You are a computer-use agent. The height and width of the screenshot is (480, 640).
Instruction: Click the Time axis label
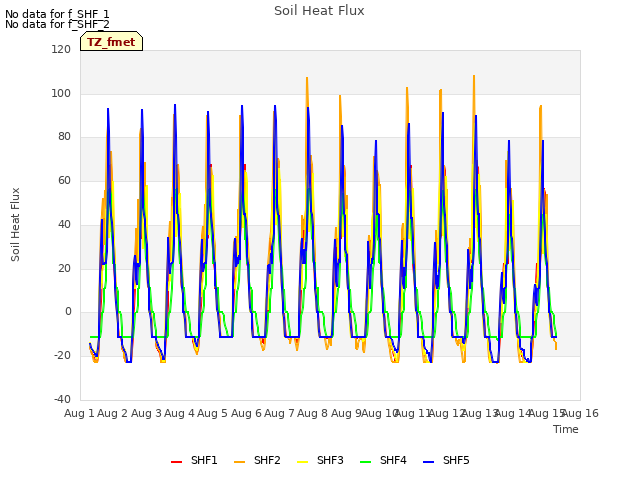click(566, 429)
